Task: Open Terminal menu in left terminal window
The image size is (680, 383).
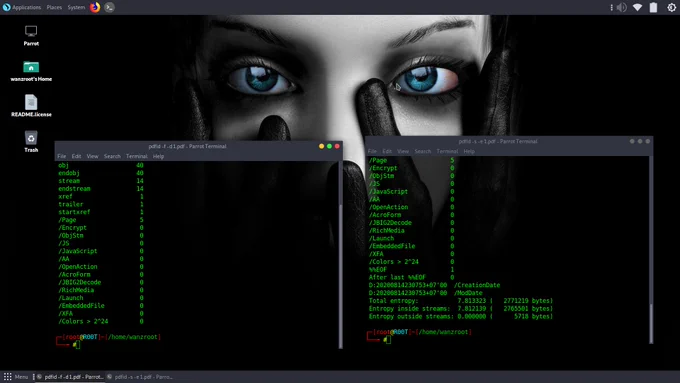Action: click(x=137, y=156)
